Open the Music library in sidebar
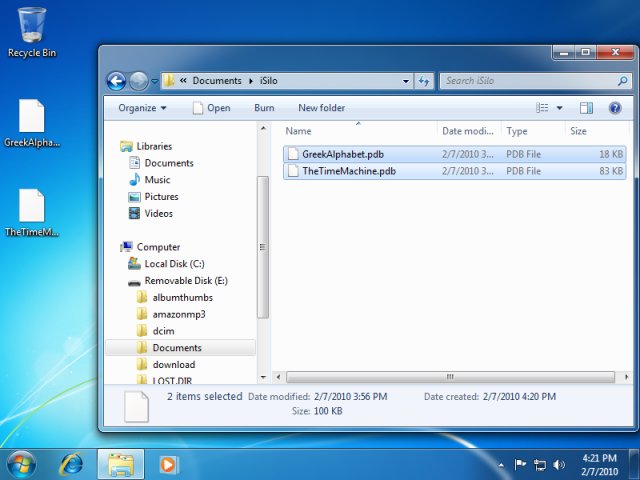 [157, 180]
